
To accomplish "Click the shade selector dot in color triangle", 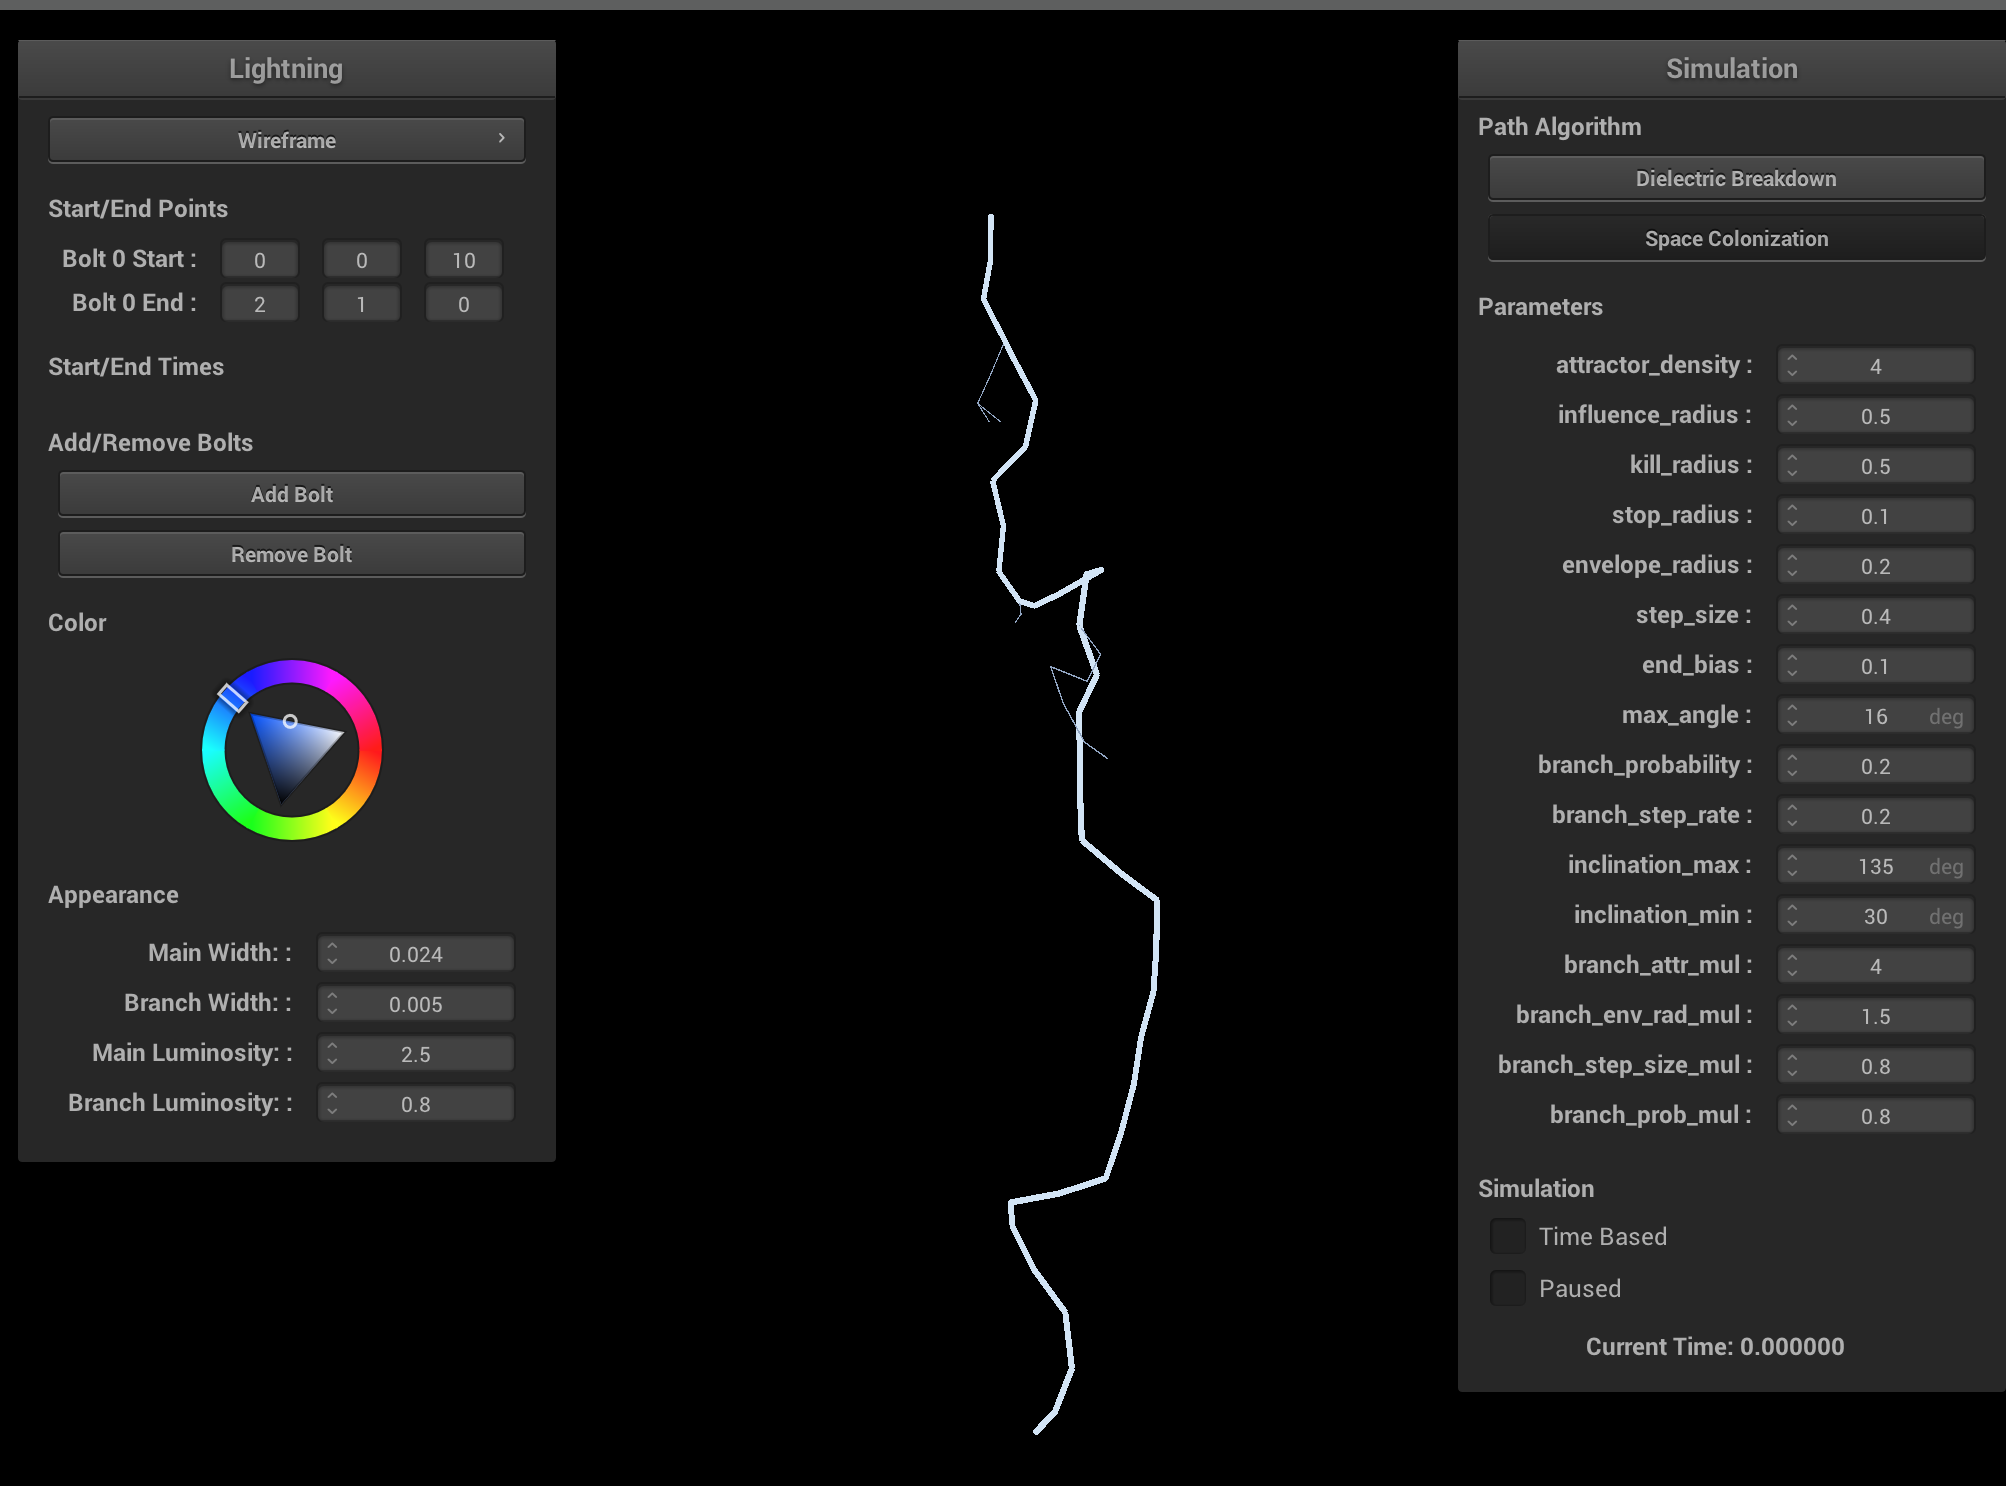I will click(290, 721).
